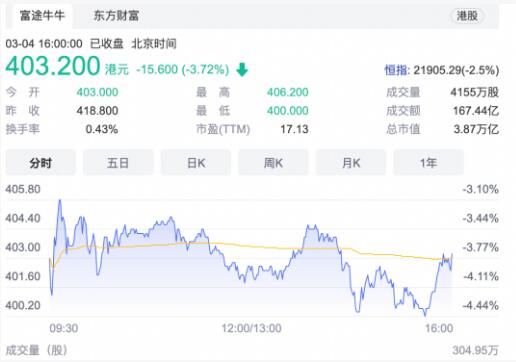This screenshot has width=516, height=362.
Task: Click the 成交量 value 4155万股
Action: [474, 92]
